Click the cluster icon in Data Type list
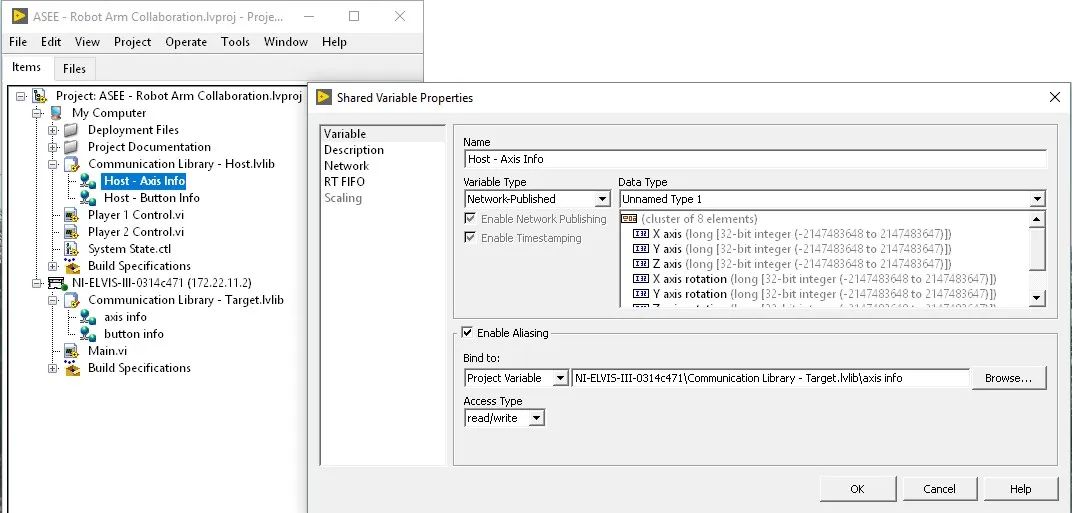Screen dimensions: 1072x513 [x=629, y=219]
